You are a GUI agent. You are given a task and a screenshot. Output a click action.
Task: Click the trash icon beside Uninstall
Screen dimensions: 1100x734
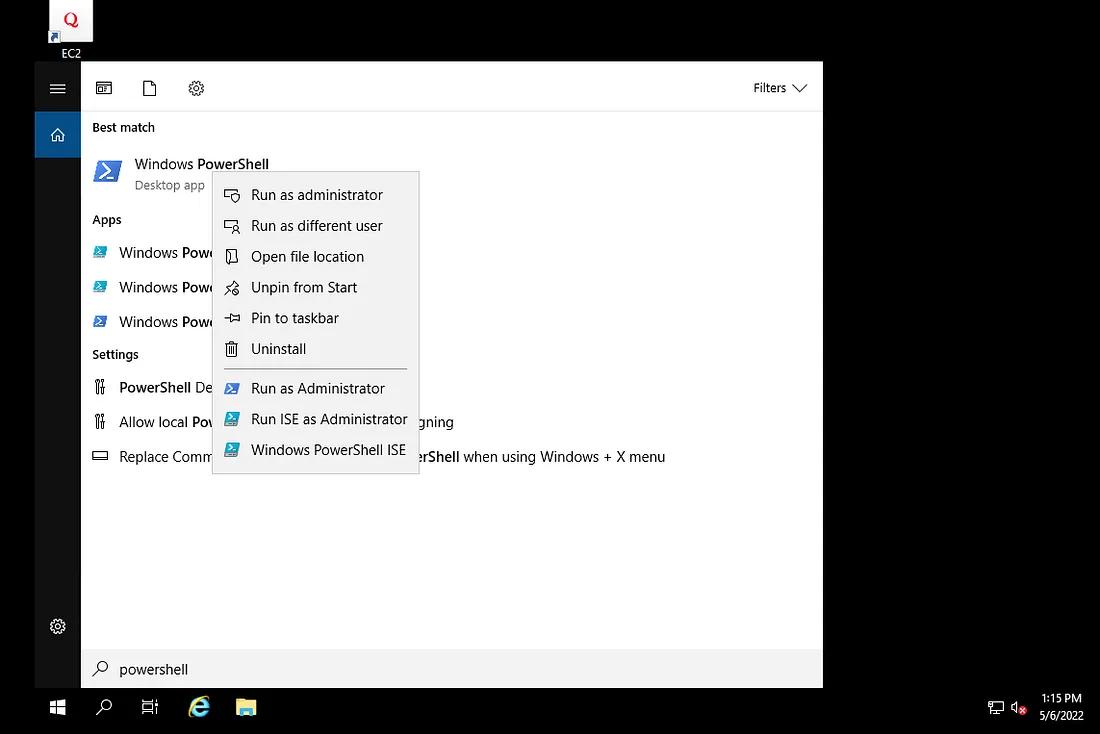[232, 349]
